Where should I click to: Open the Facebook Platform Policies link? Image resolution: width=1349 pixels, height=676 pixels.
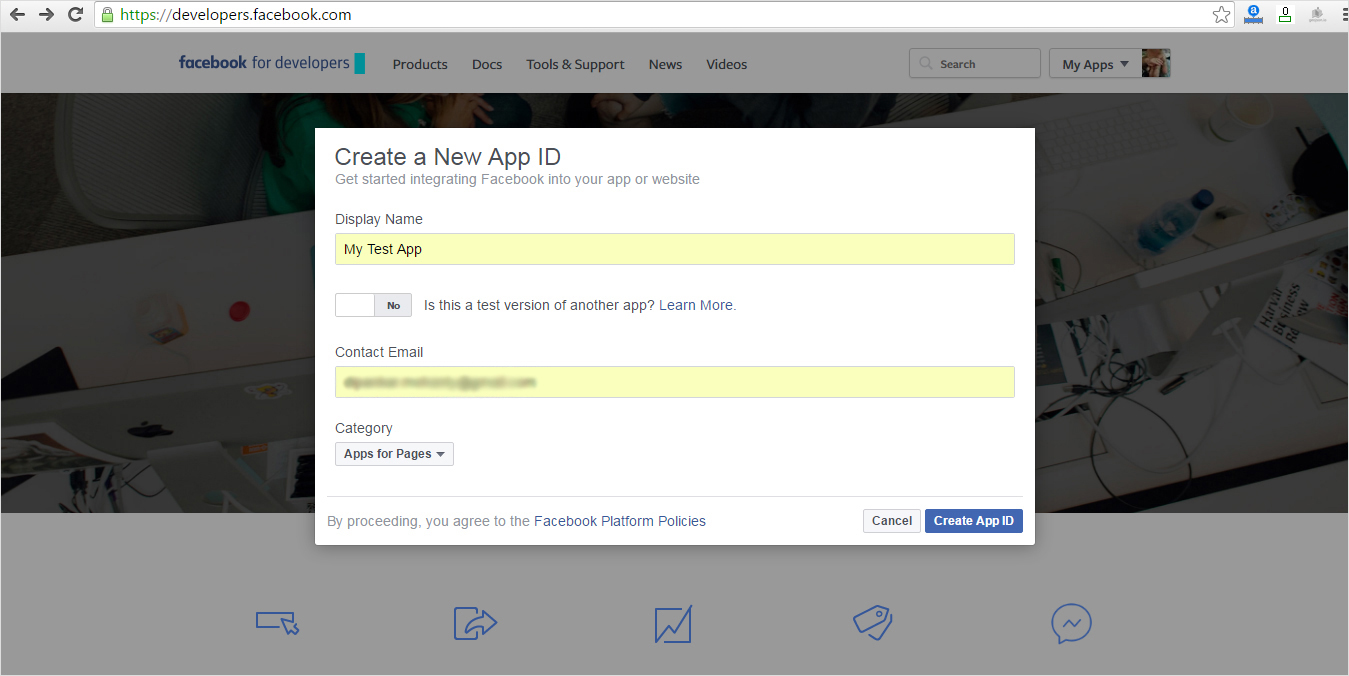620,521
